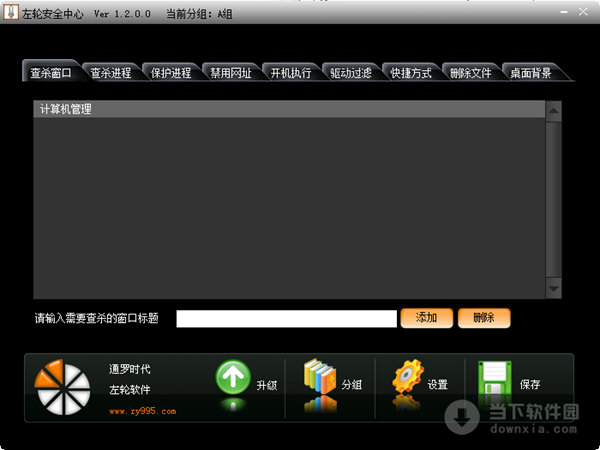This screenshot has height=450, width=600.
Task: Click the 保存 label
Action: (x=530, y=385)
